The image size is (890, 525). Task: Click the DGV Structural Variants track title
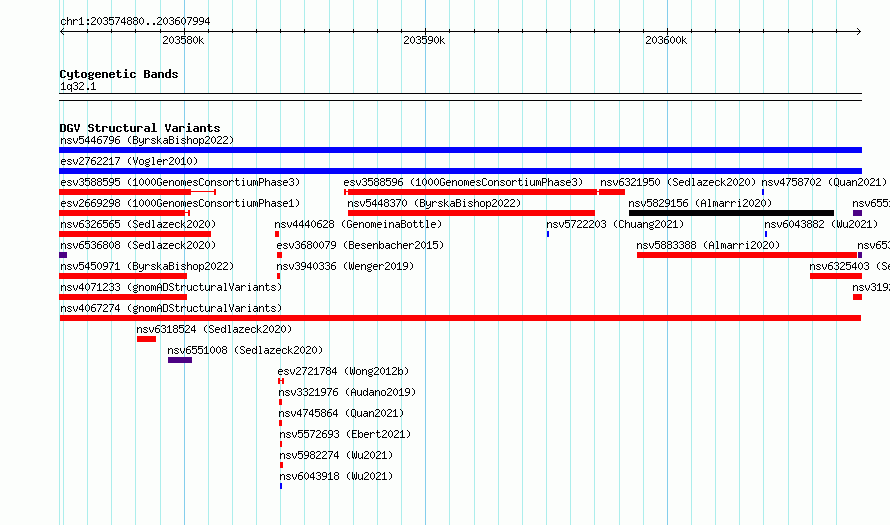[140, 128]
